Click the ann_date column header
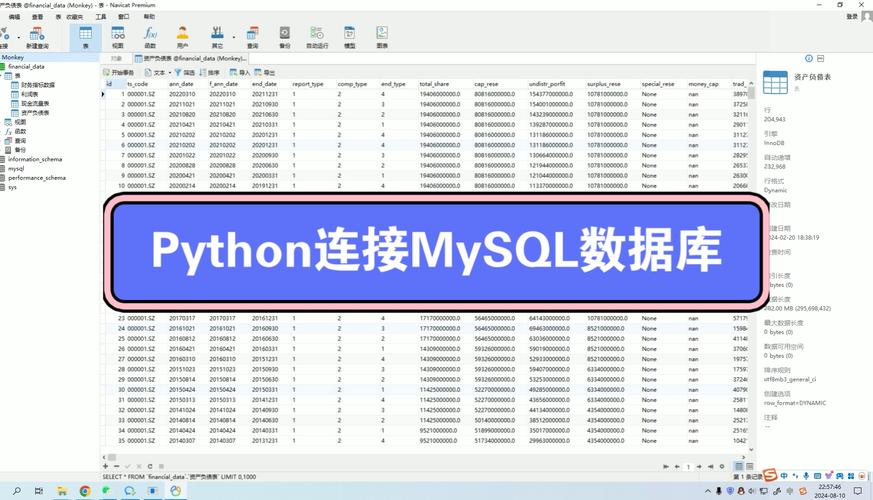Screen dimensions: 873x500 pyautogui.click(x=182, y=84)
